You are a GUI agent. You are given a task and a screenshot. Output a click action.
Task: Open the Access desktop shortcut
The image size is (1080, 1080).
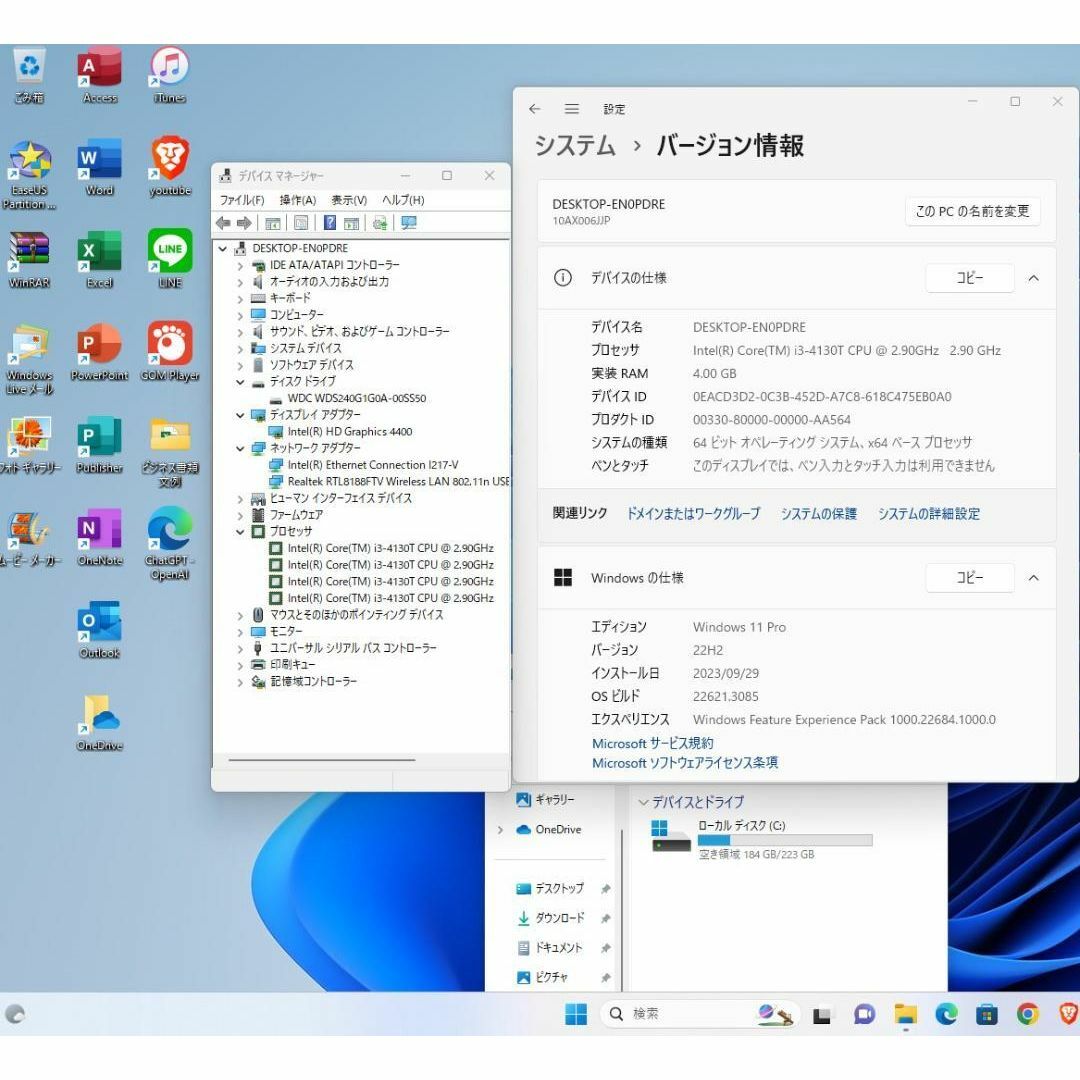pos(100,74)
